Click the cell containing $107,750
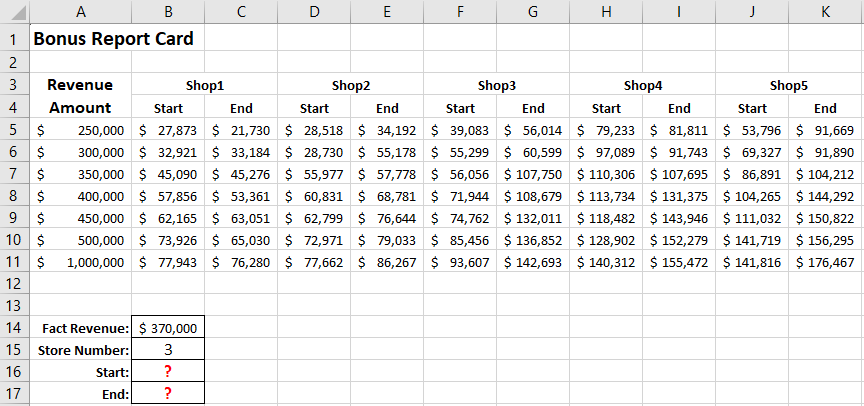Viewport: 864px width, 406px height. [x=533, y=174]
